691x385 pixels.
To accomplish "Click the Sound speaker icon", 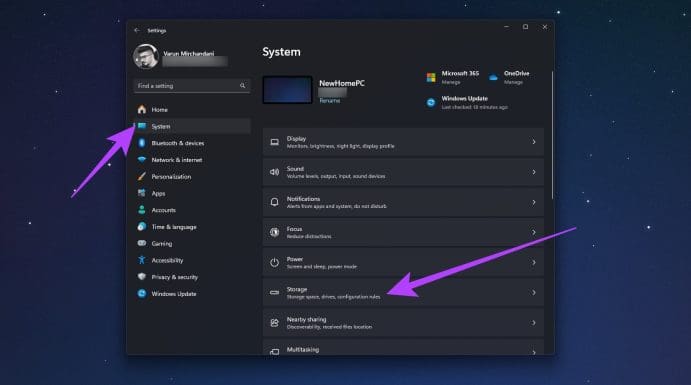I will [275, 172].
